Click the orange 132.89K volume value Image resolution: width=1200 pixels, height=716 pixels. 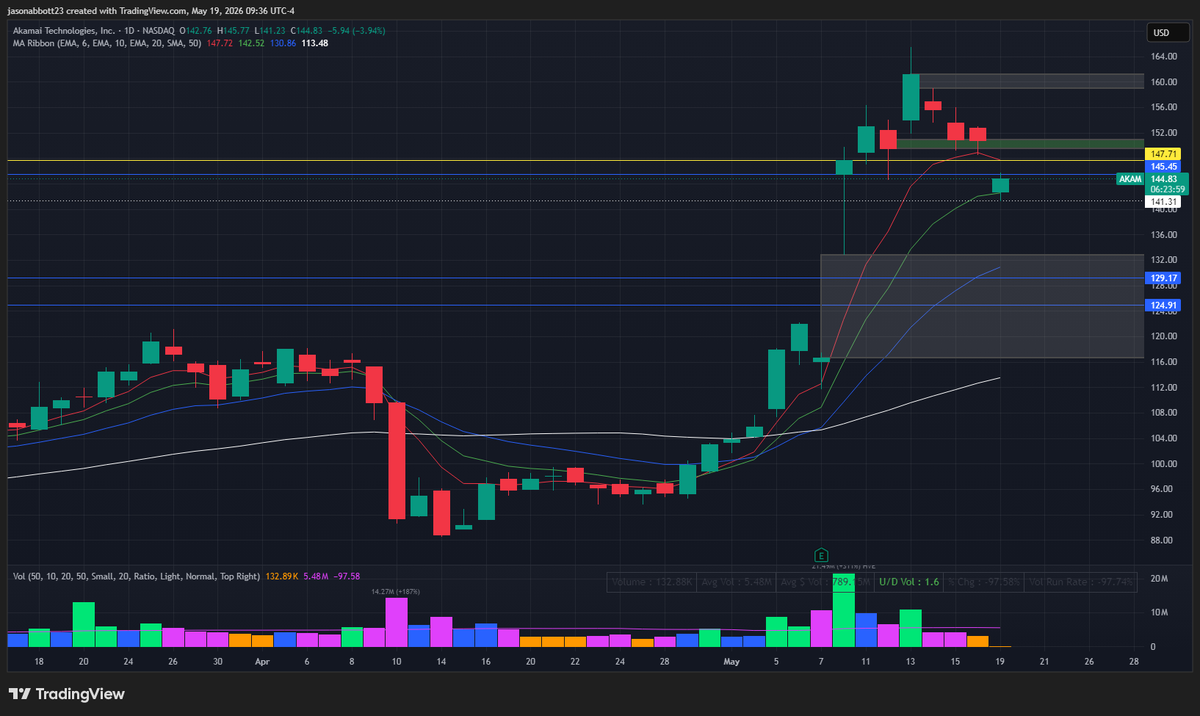(x=283, y=576)
